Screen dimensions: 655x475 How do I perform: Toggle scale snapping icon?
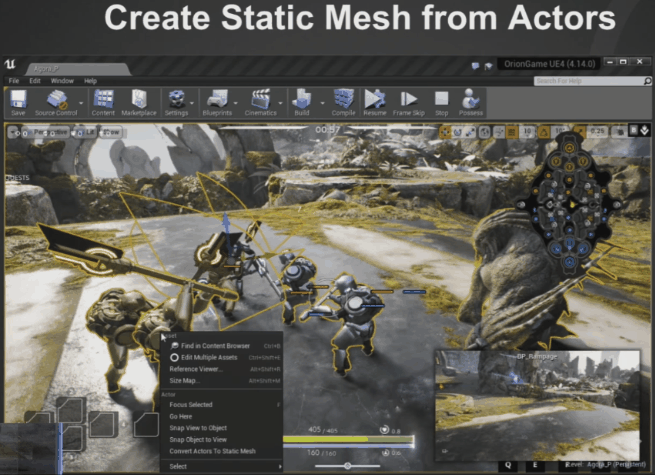tap(581, 132)
